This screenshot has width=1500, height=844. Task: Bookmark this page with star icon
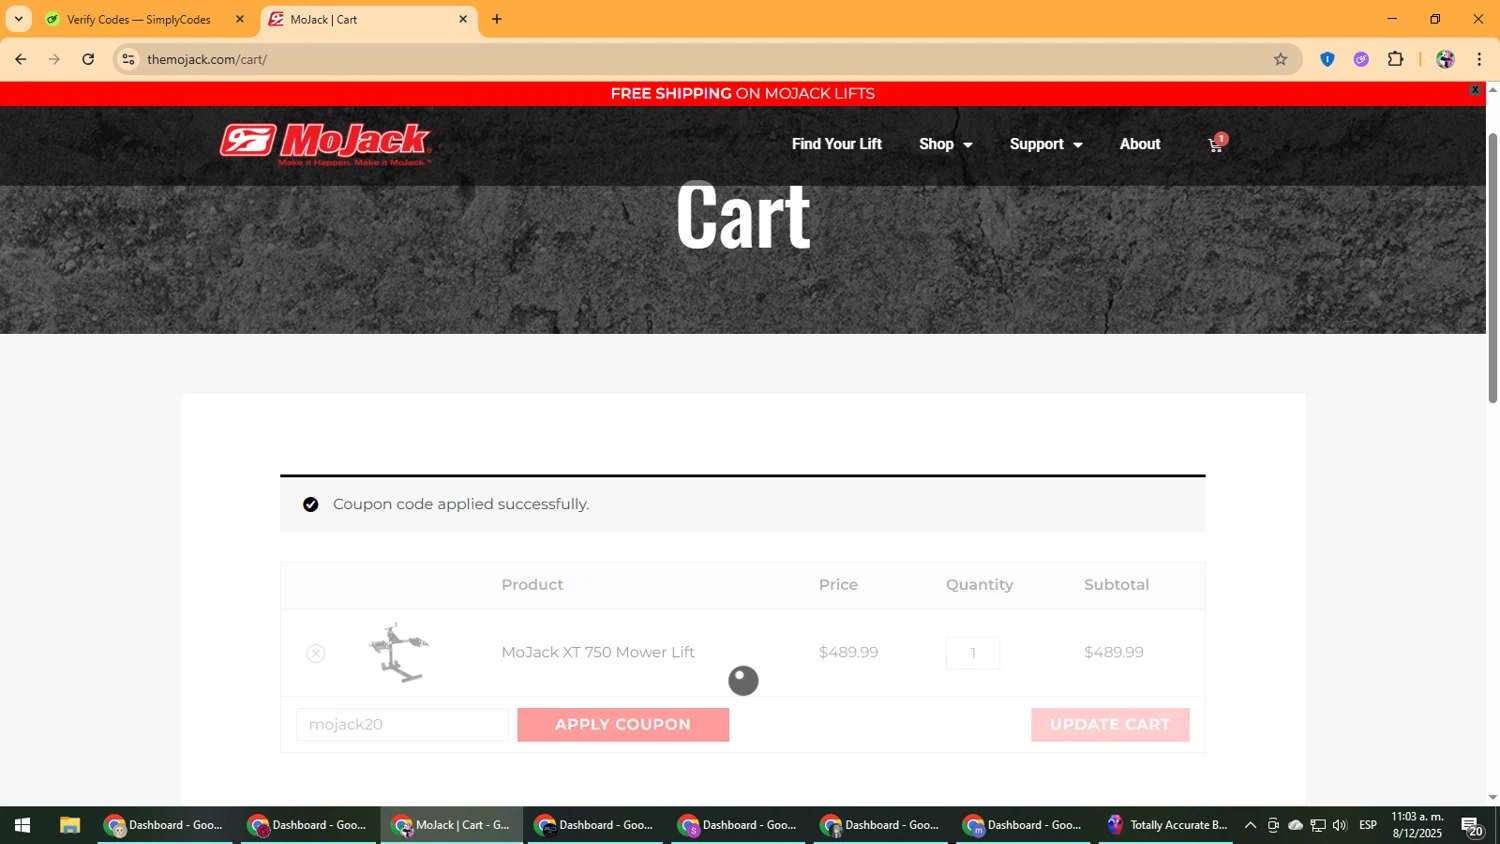[1280, 59]
